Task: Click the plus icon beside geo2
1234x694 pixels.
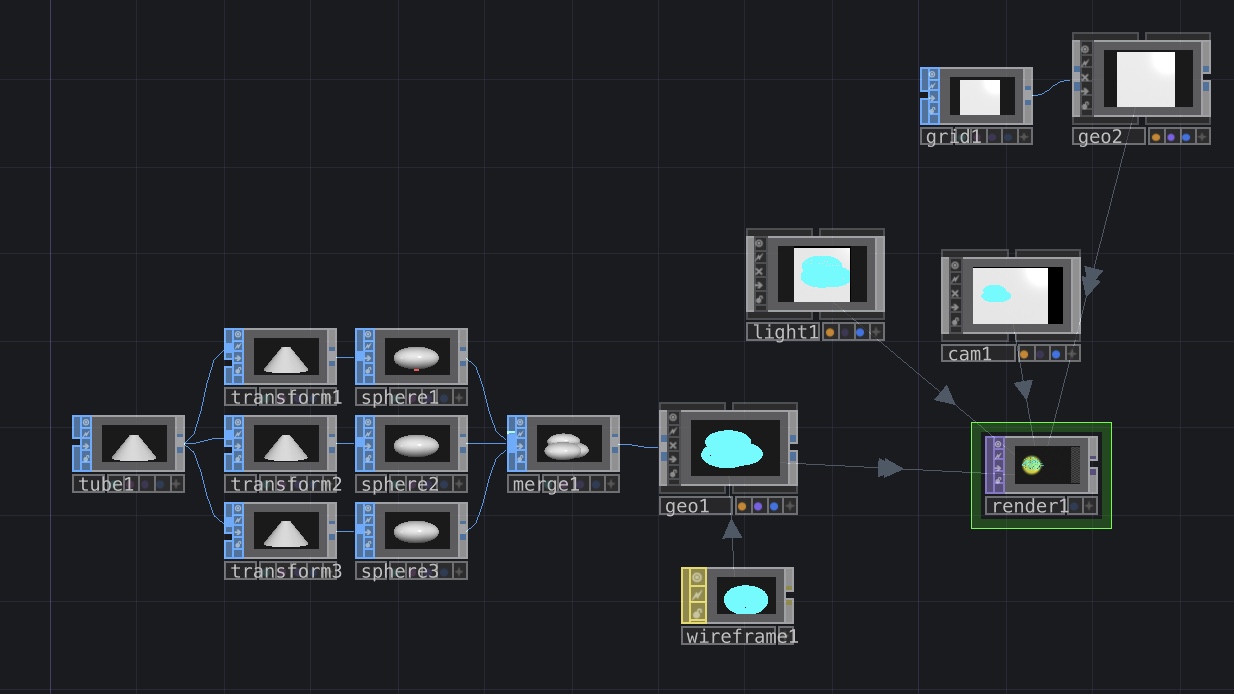Action: click(x=1202, y=136)
